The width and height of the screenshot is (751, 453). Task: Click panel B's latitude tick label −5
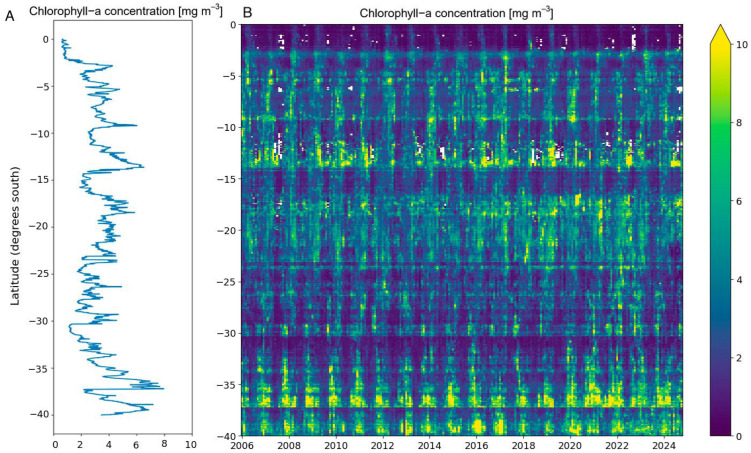click(229, 76)
